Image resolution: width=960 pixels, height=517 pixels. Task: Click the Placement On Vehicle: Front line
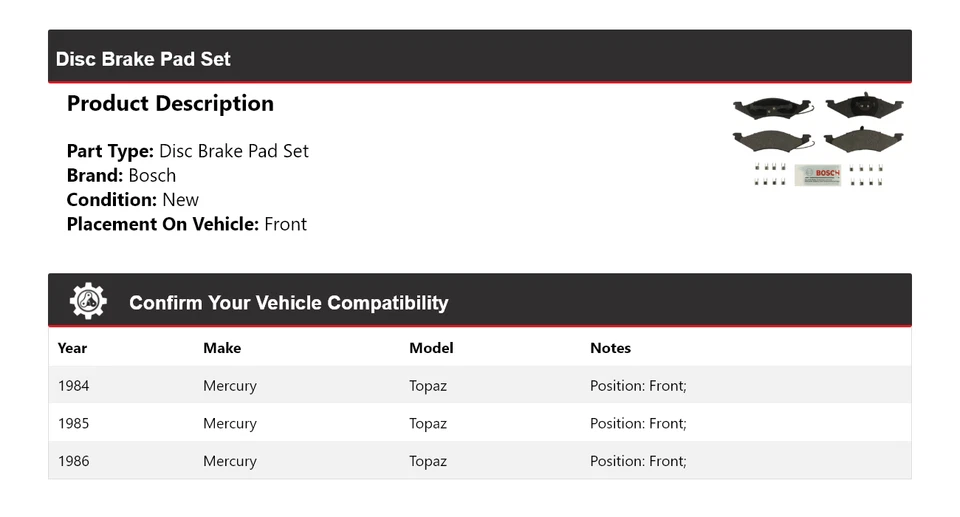pyautogui.click(x=187, y=224)
